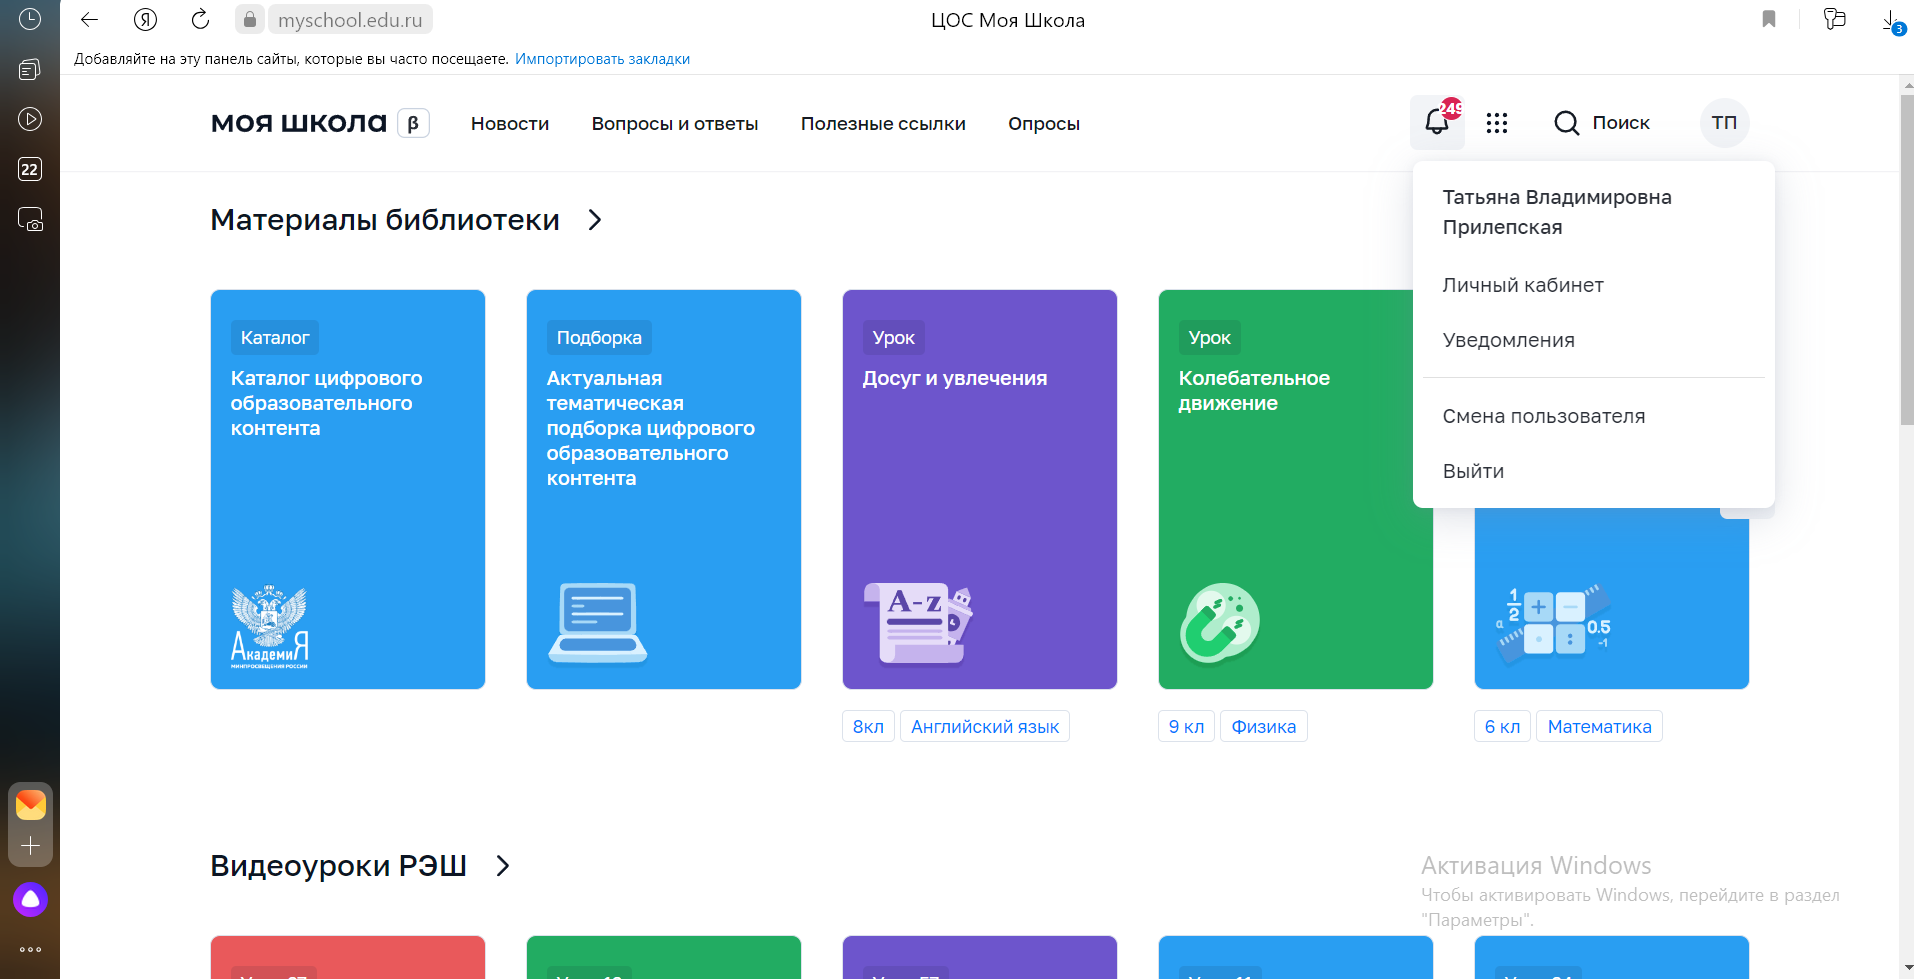This screenshot has height=979, width=1914.
Task: Open Вопросы и ответы menu item
Action: pos(675,124)
